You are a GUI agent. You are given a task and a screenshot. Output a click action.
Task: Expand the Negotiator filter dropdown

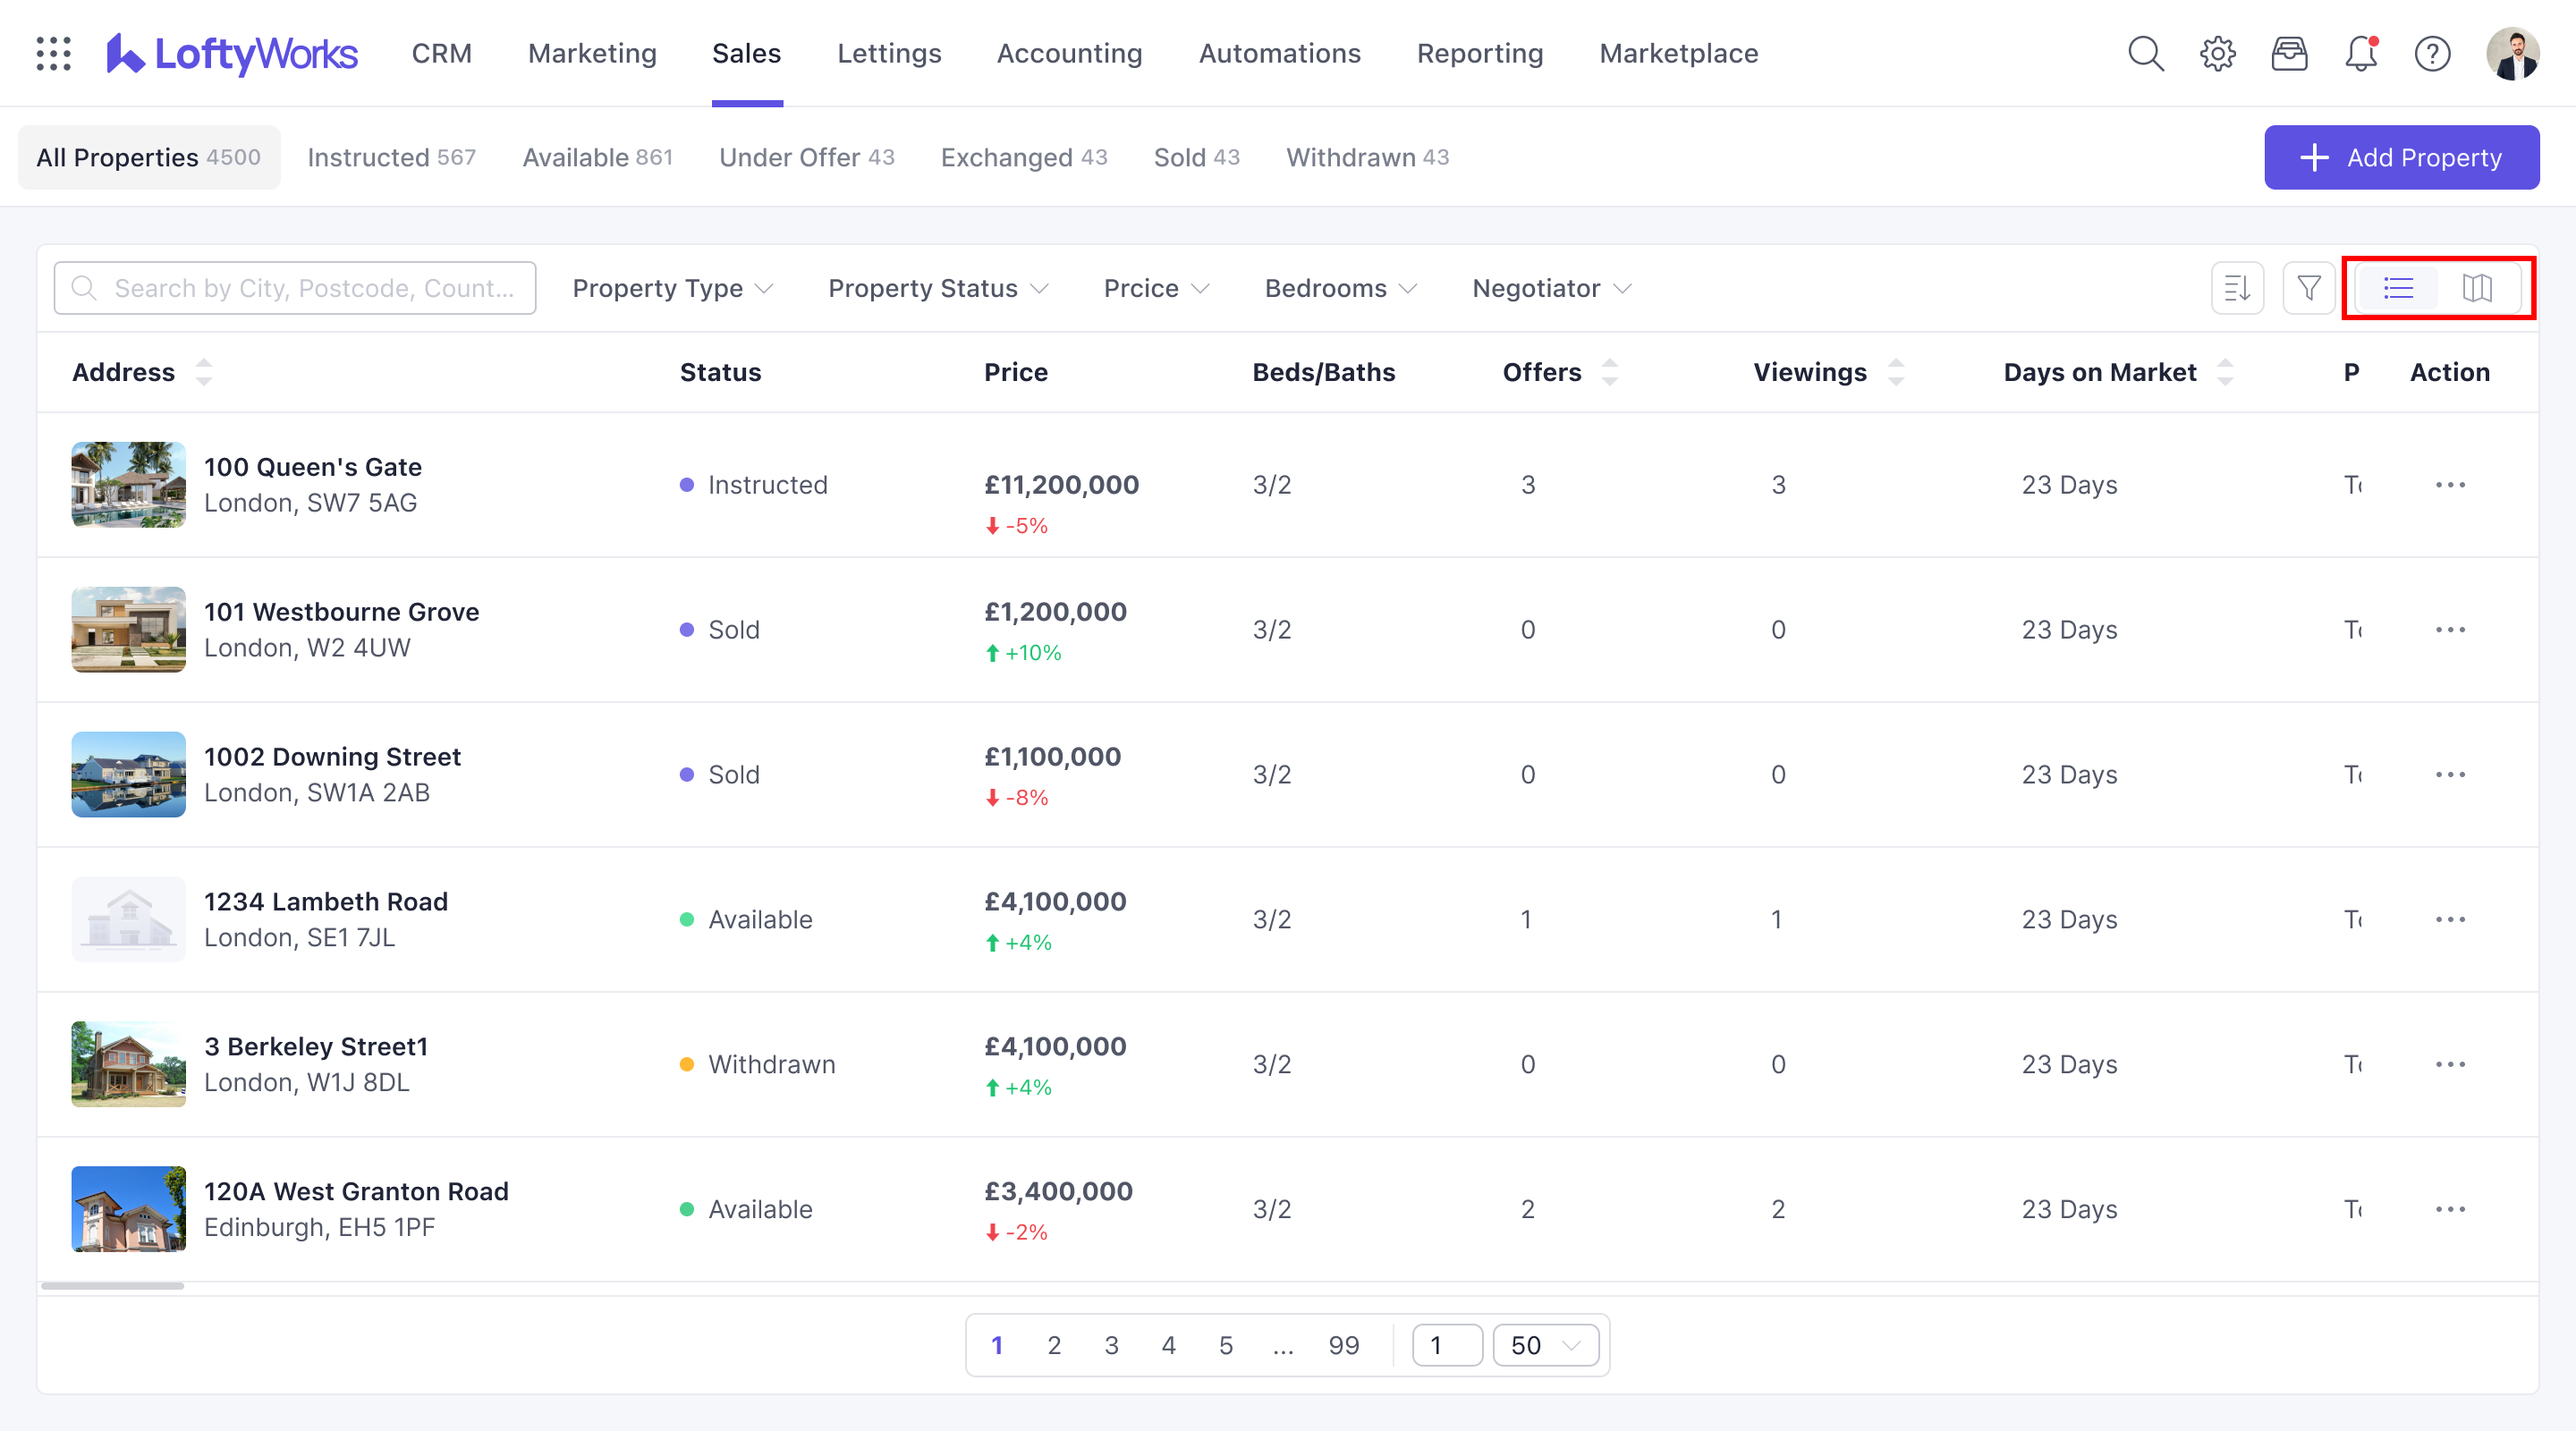1551,288
